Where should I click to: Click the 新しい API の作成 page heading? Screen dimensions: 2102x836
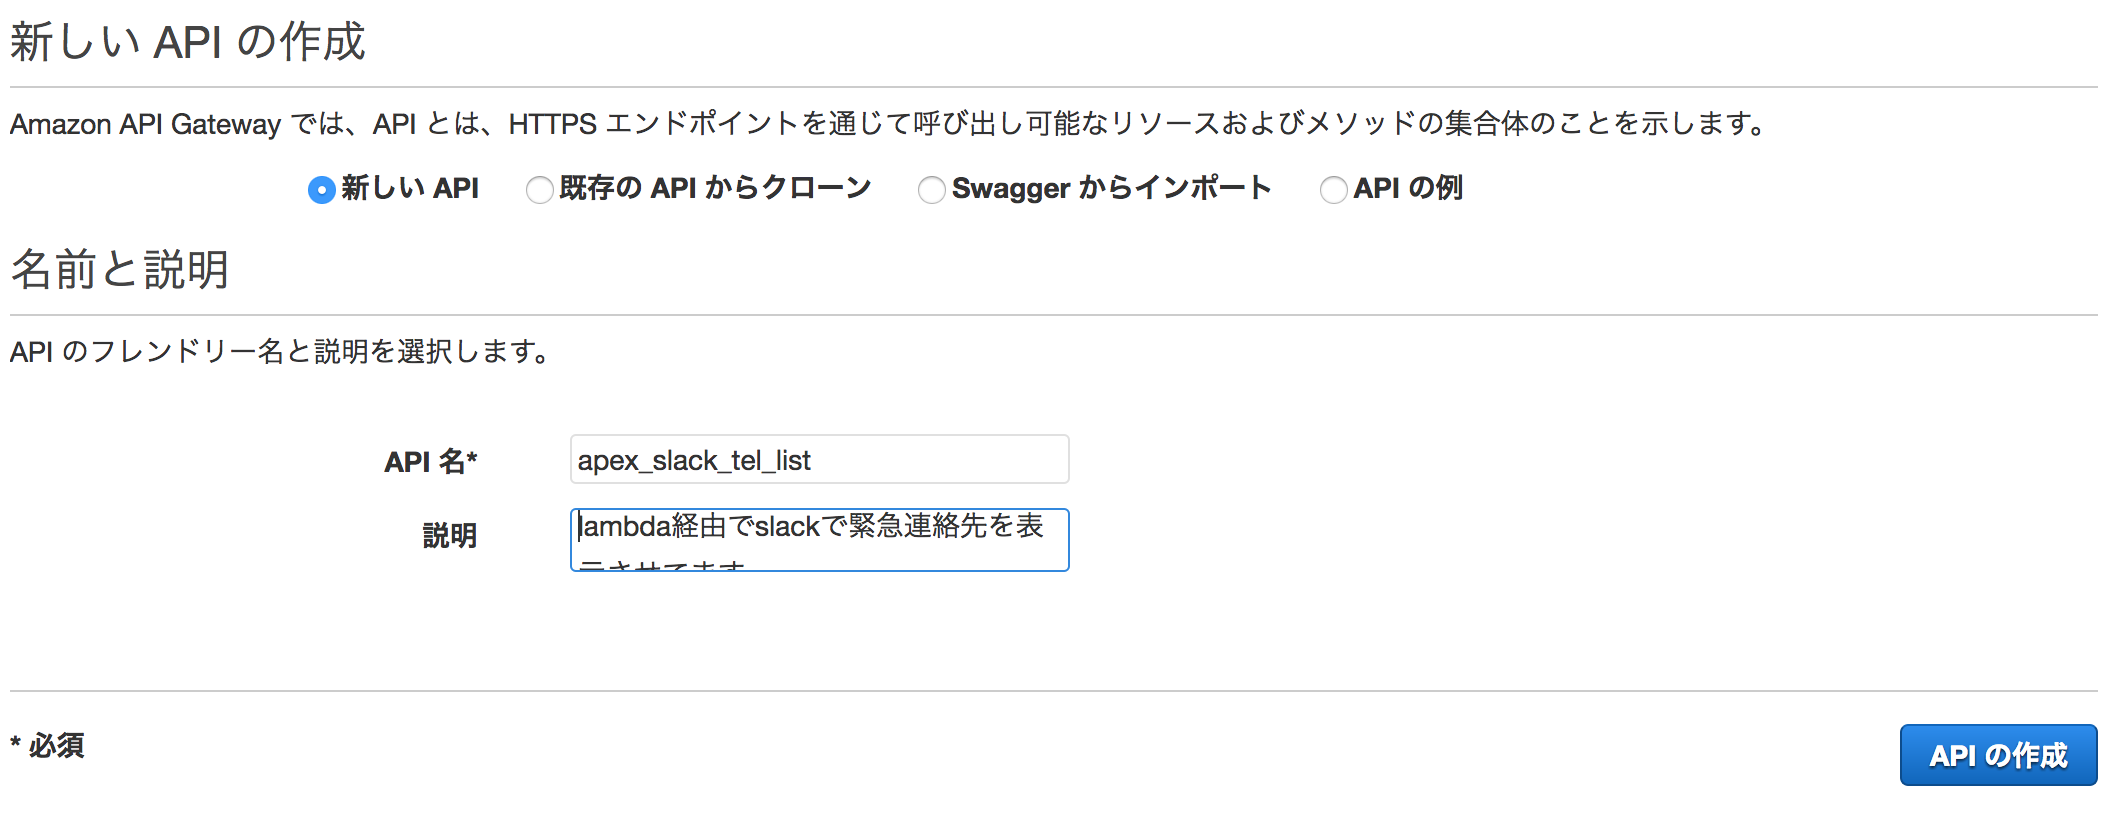click(188, 42)
